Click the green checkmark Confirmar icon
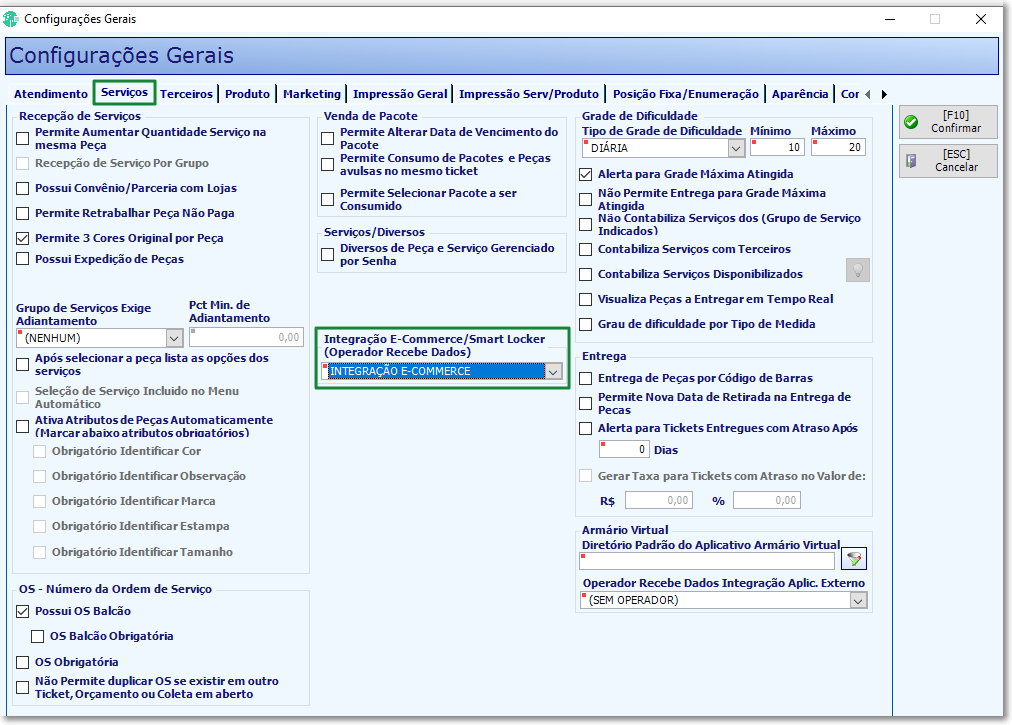1012x725 pixels. point(911,121)
